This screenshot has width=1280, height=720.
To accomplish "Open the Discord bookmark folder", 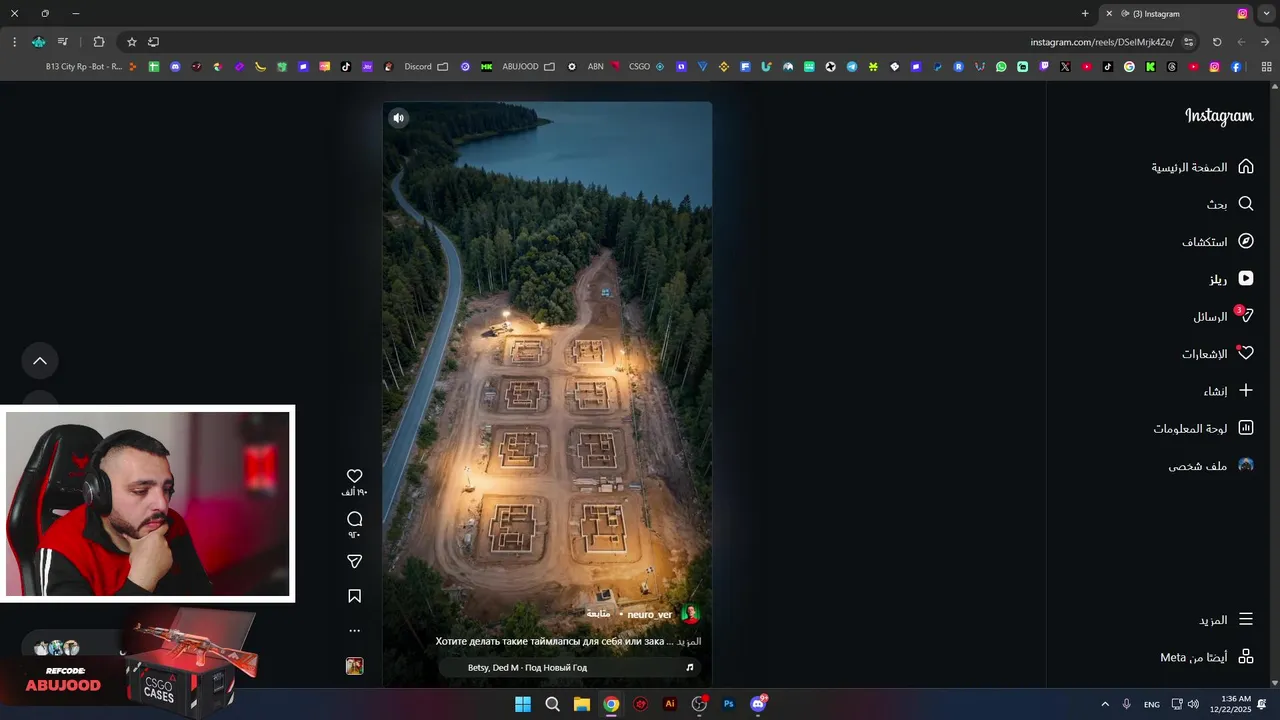I will [x=426, y=67].
